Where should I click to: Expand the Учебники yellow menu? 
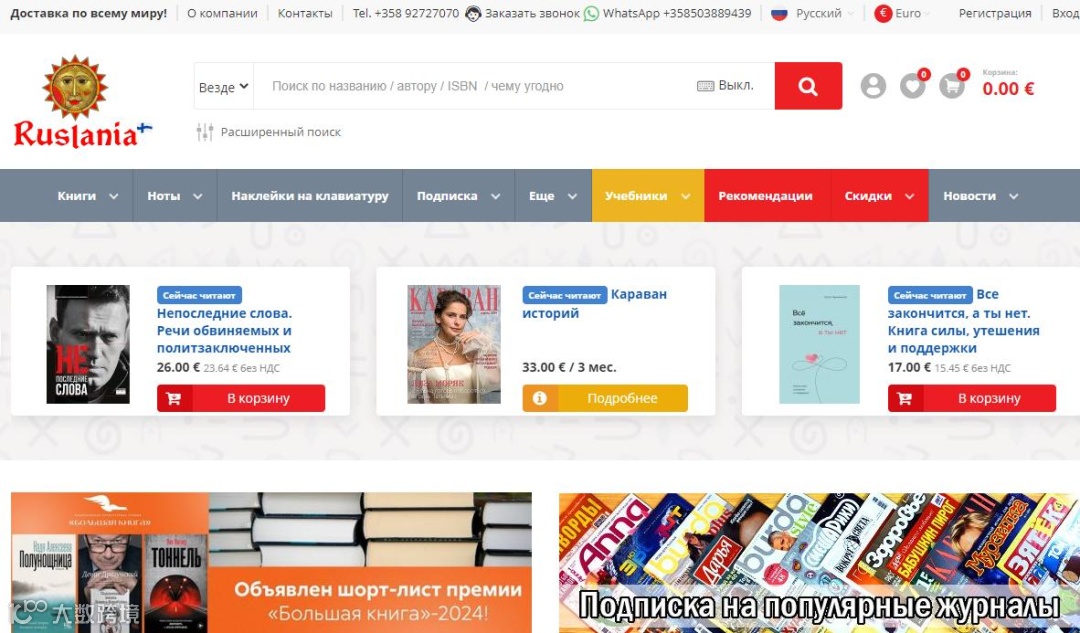[x=647, y=196]
